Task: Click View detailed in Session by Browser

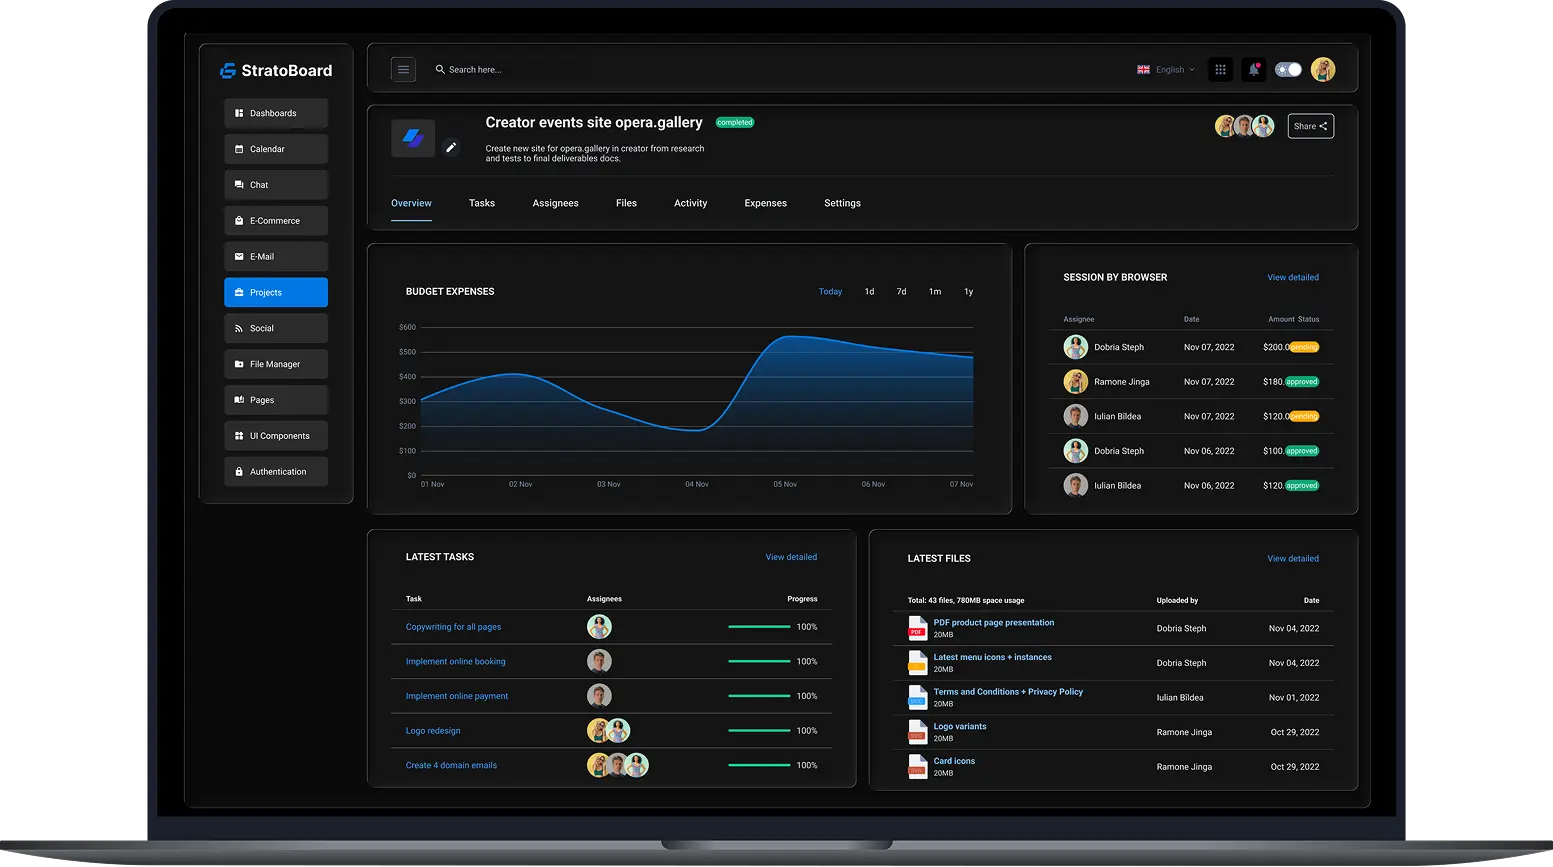Action: click(1293, 278)
